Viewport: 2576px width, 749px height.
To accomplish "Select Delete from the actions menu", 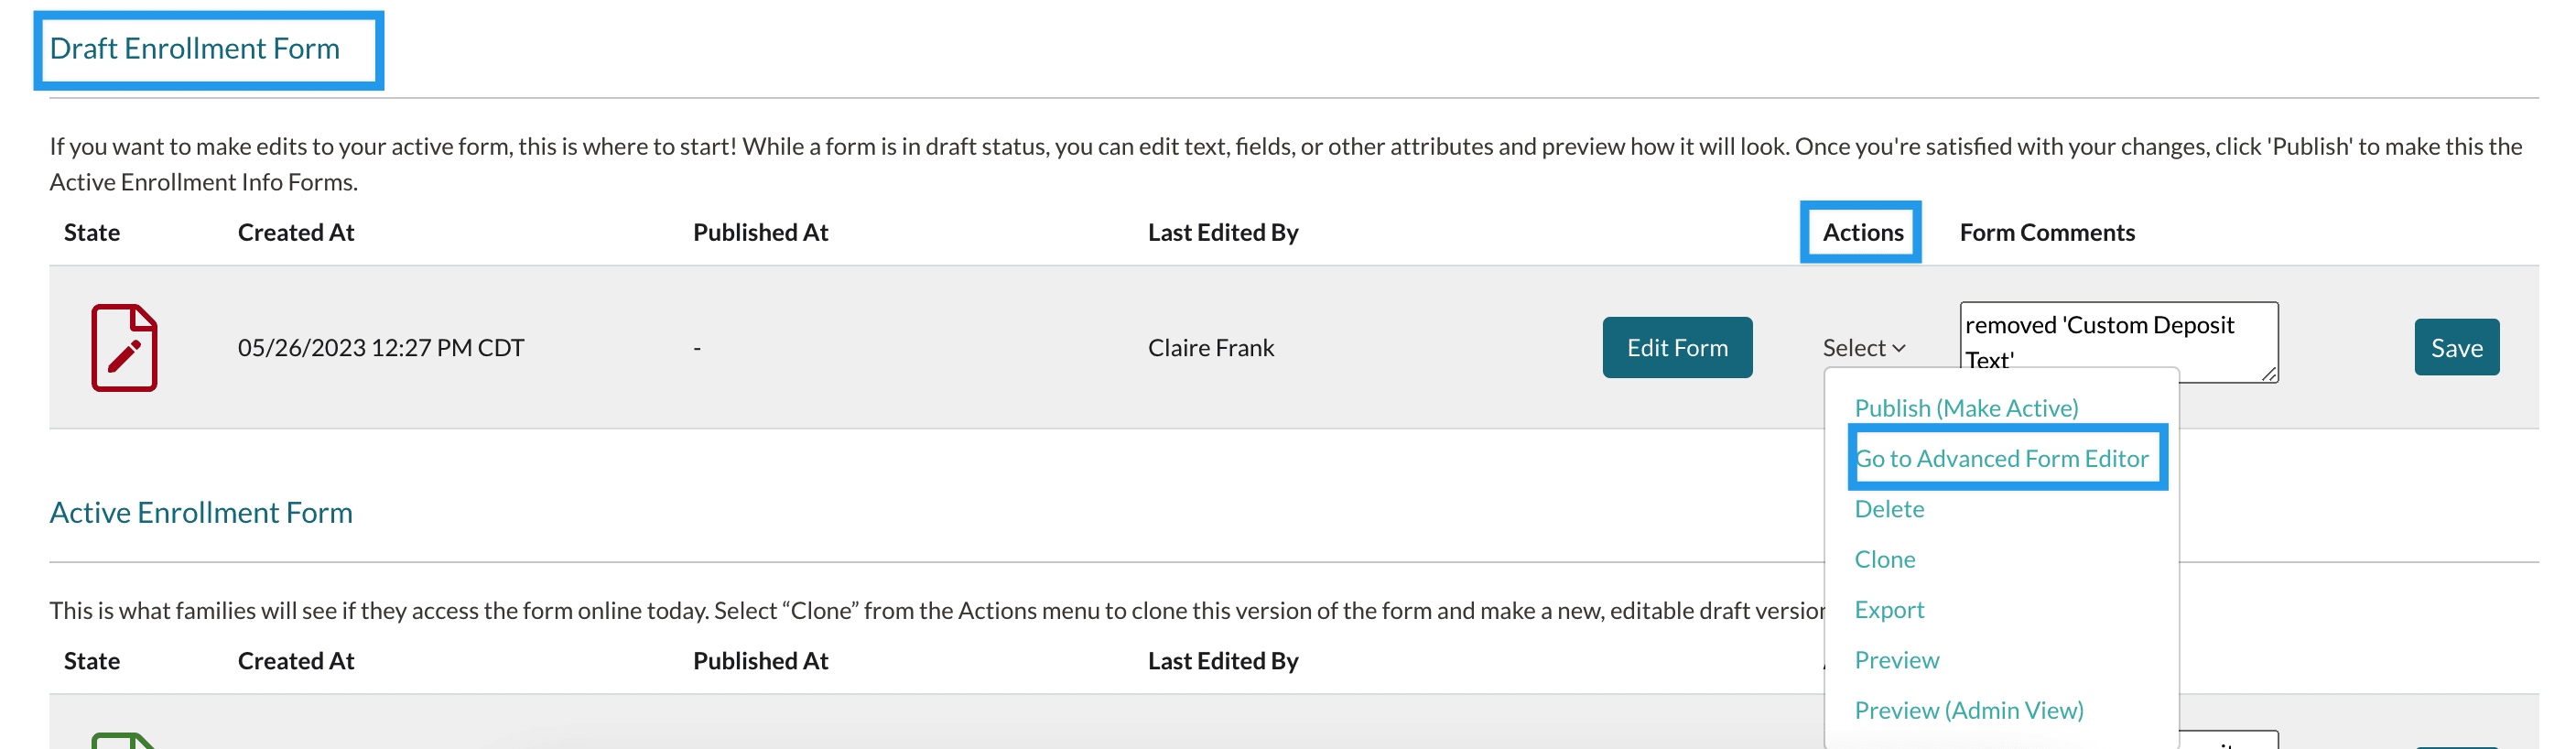I will pyautogui.click(x=1888, y=509).
